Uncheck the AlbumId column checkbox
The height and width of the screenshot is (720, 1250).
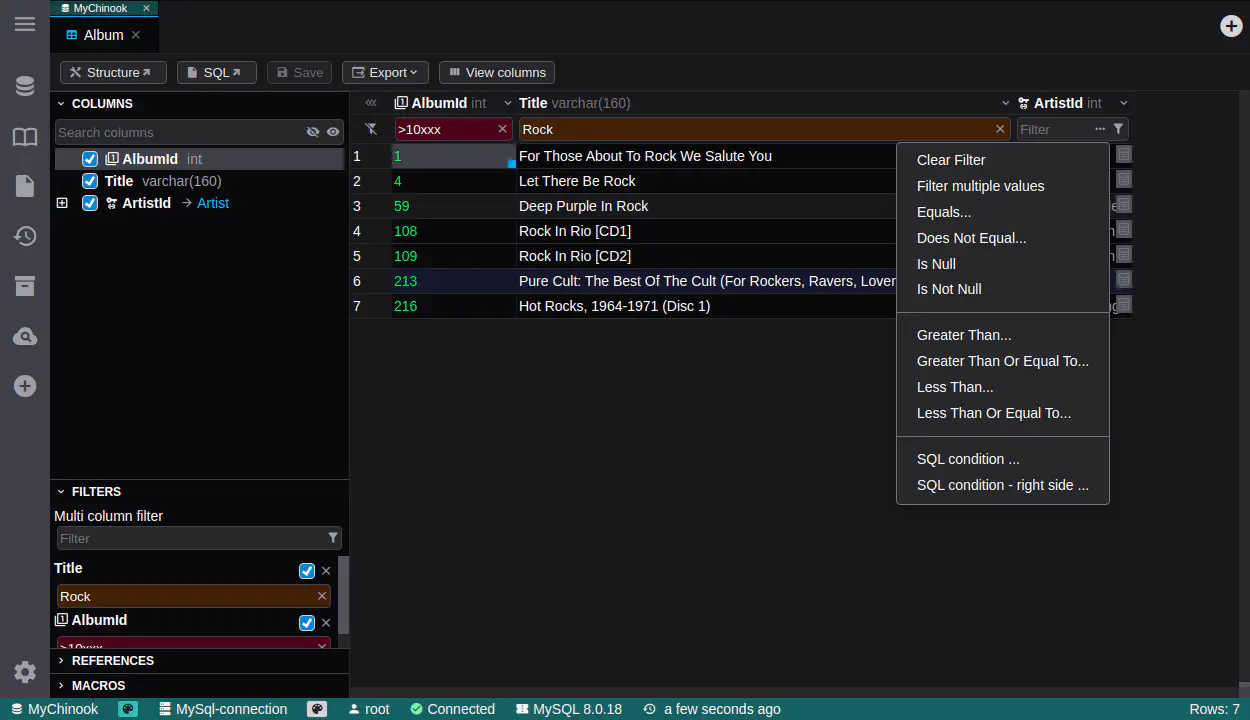pyautogui.click(x=90, y=159)
